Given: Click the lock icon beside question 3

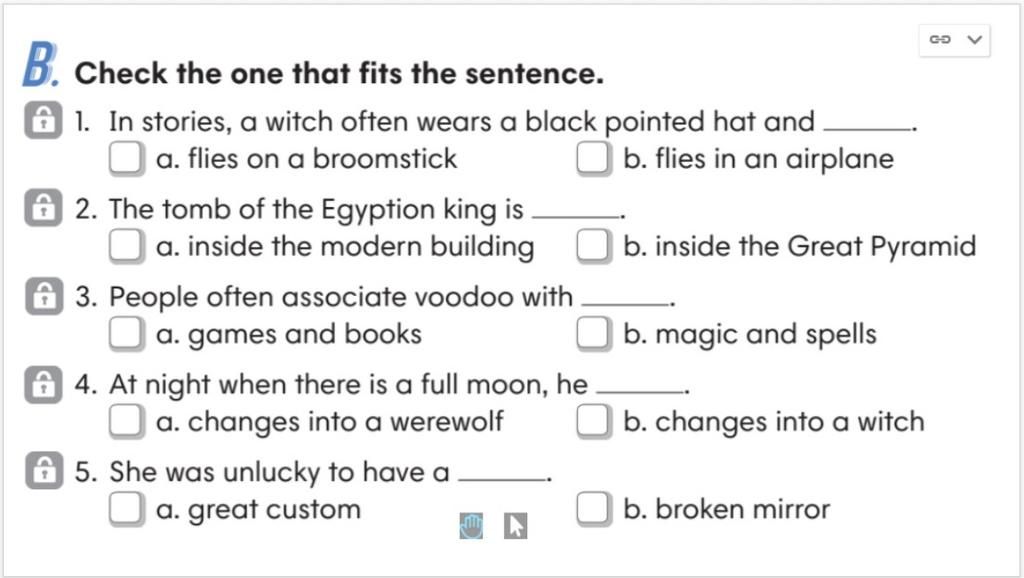Looking at the screenshot, I should coord(44,296).
